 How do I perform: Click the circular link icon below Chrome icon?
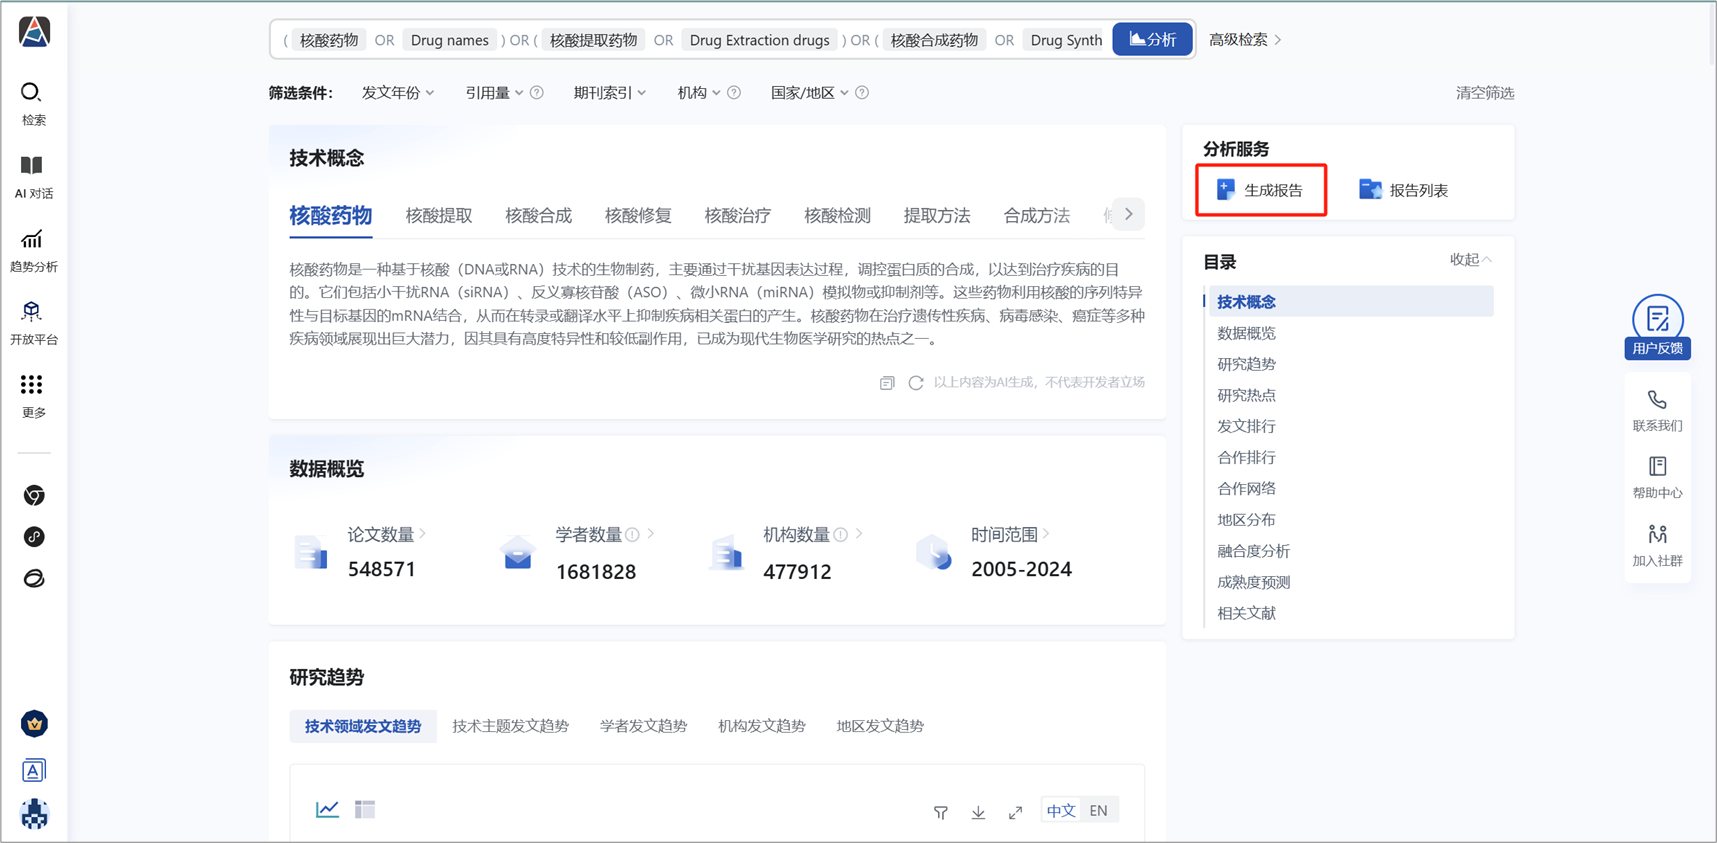pos(34,537)
